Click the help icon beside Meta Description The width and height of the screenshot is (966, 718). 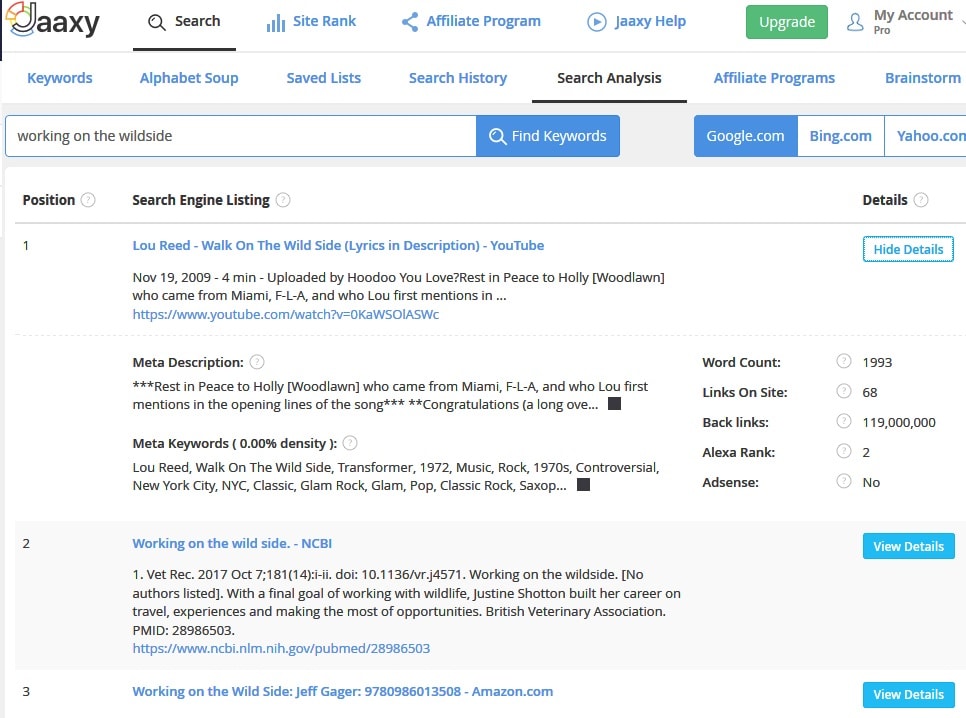coord(257,362)
